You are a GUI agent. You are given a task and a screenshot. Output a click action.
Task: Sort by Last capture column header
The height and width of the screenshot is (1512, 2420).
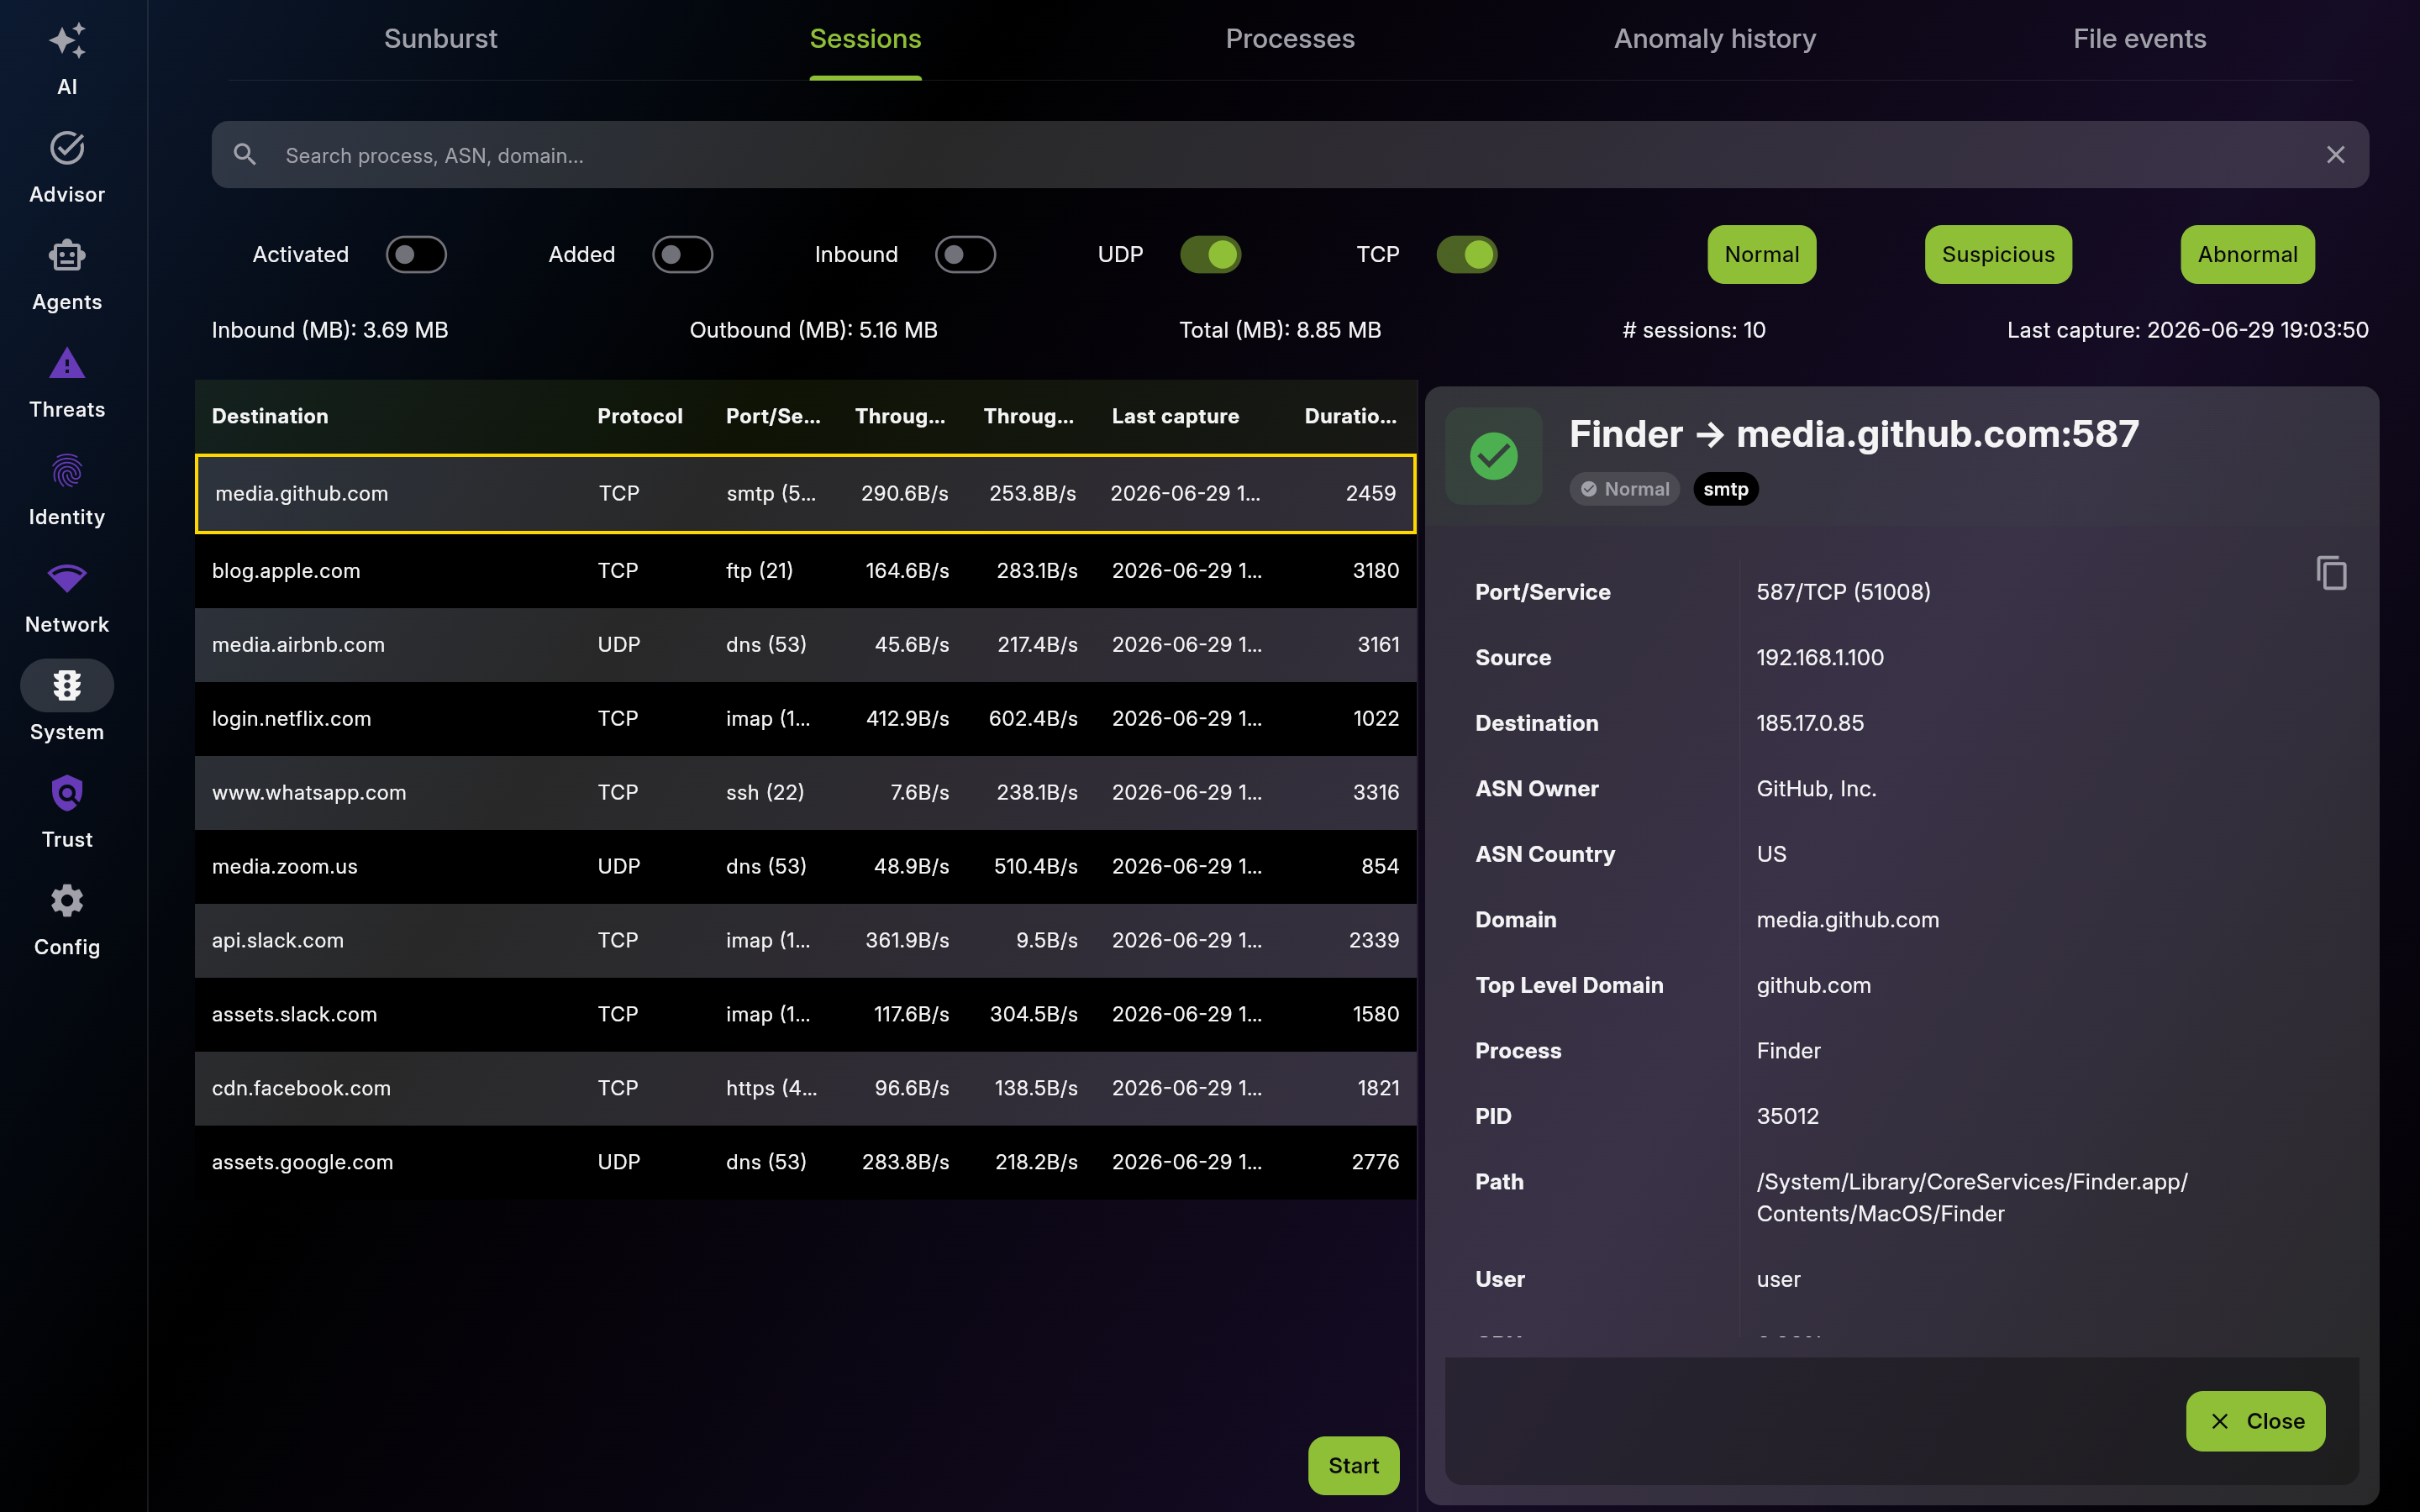click(x=1175, y=416)
